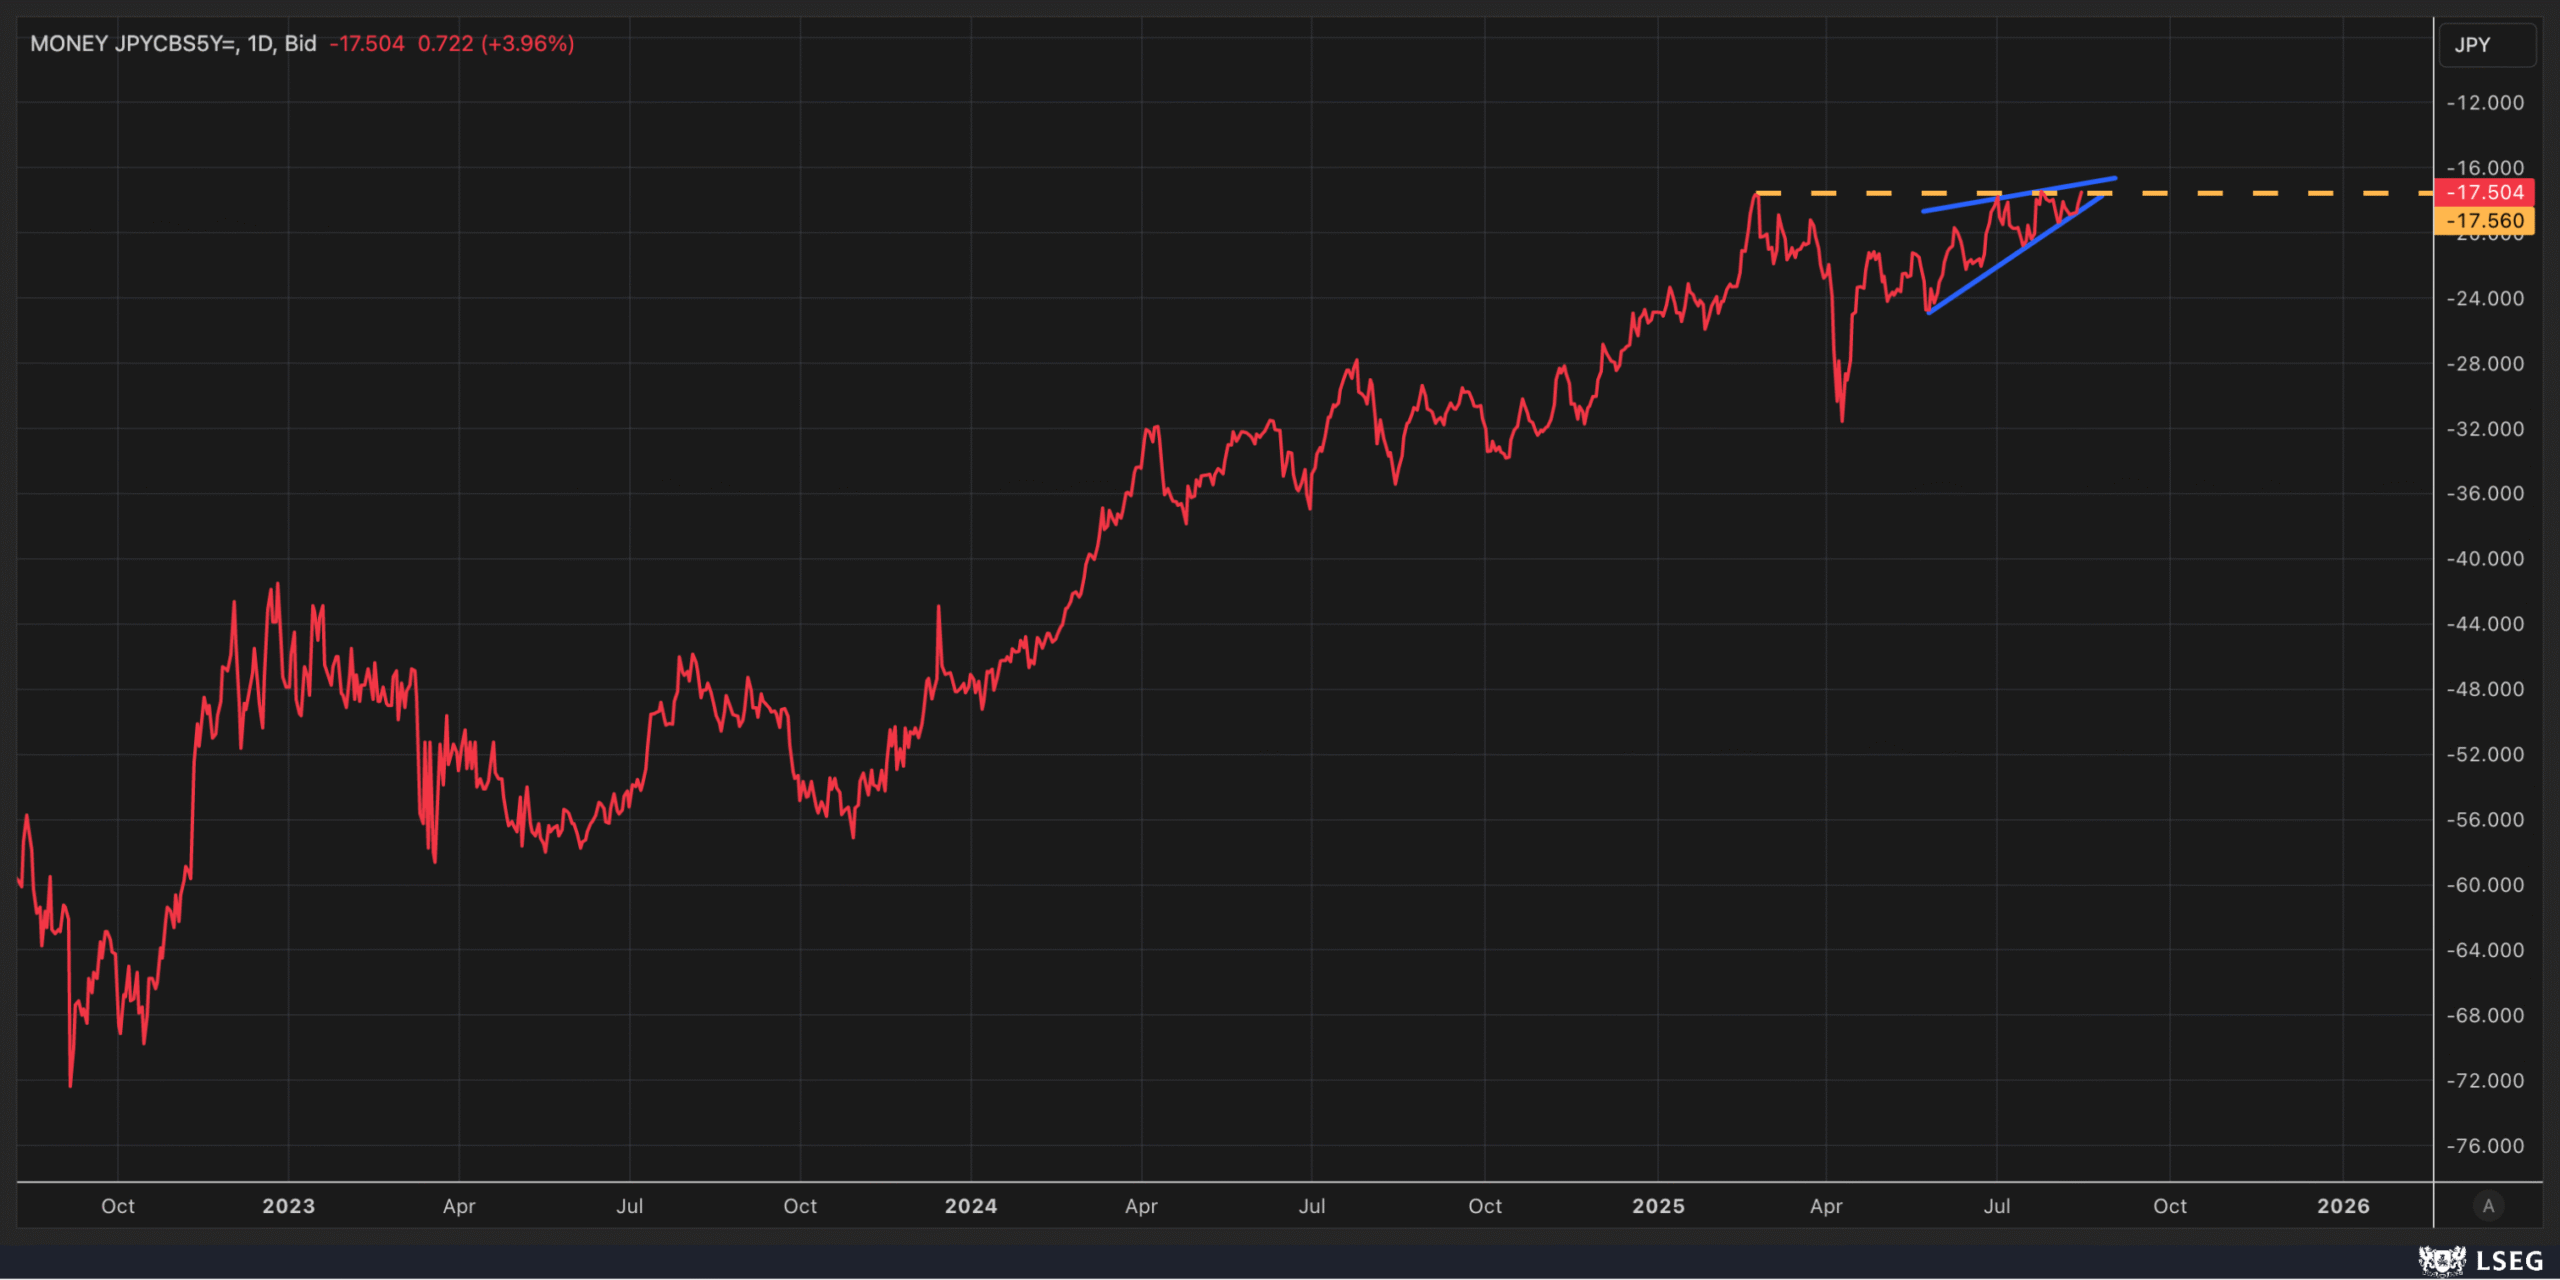Click the chart symbol title MONEY JPYCBS5Y=

[x=132, y=44]
